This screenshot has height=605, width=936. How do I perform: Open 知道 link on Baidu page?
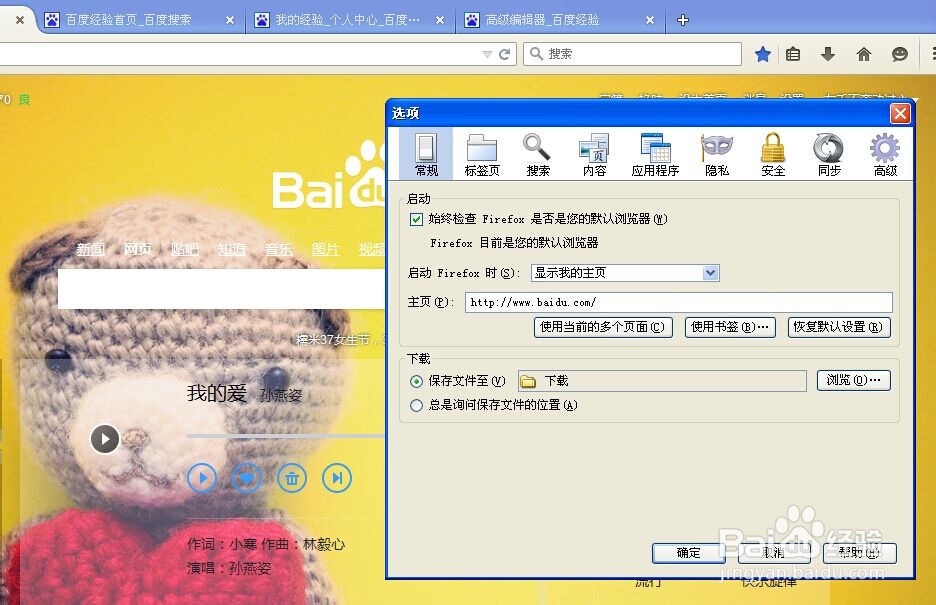click(x=232, y=249)
